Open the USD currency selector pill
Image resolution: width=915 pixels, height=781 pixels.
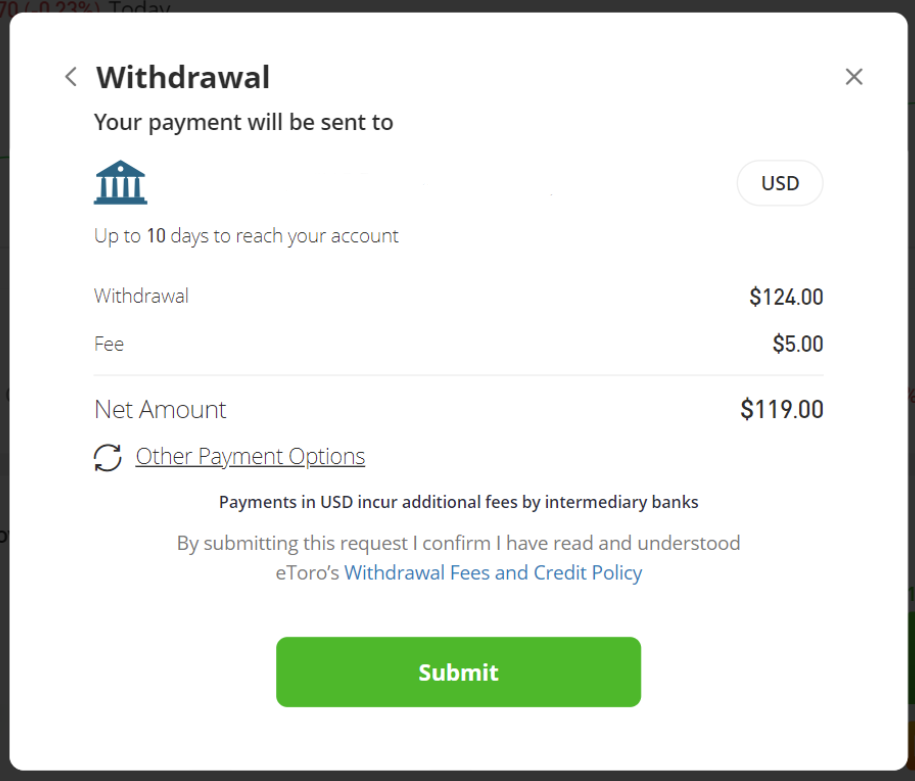click(779, 183)
